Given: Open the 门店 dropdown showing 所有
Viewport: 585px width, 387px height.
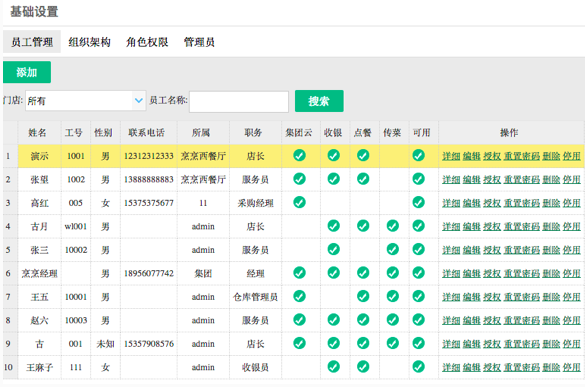Looking at the screenshot, I should (x=85, y=101).
